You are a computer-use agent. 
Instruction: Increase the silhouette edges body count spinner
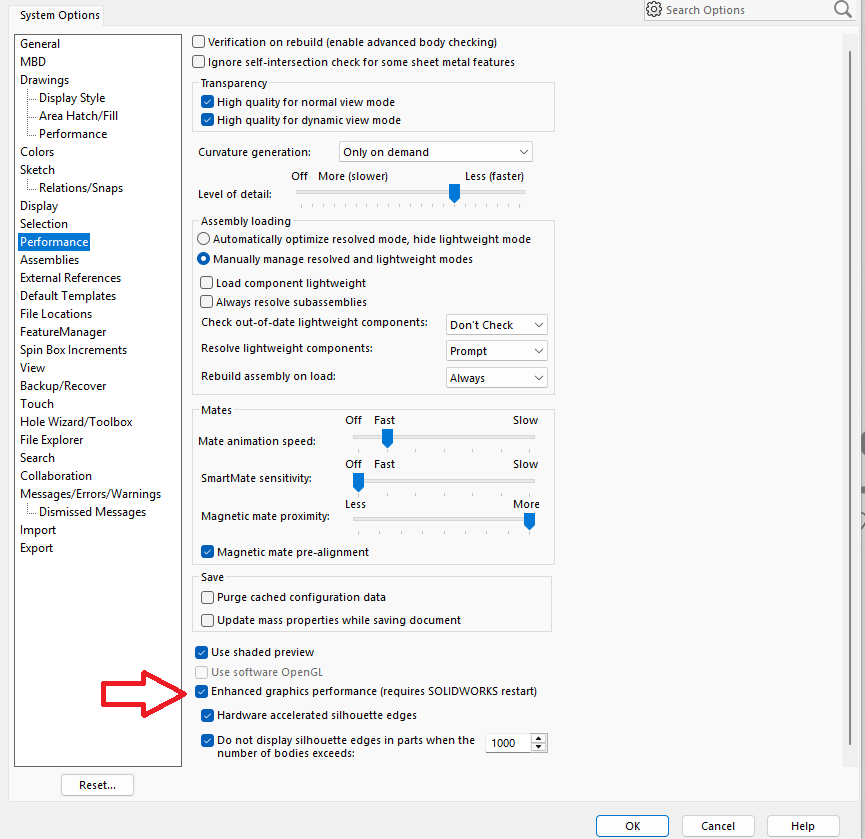[539, 738]
